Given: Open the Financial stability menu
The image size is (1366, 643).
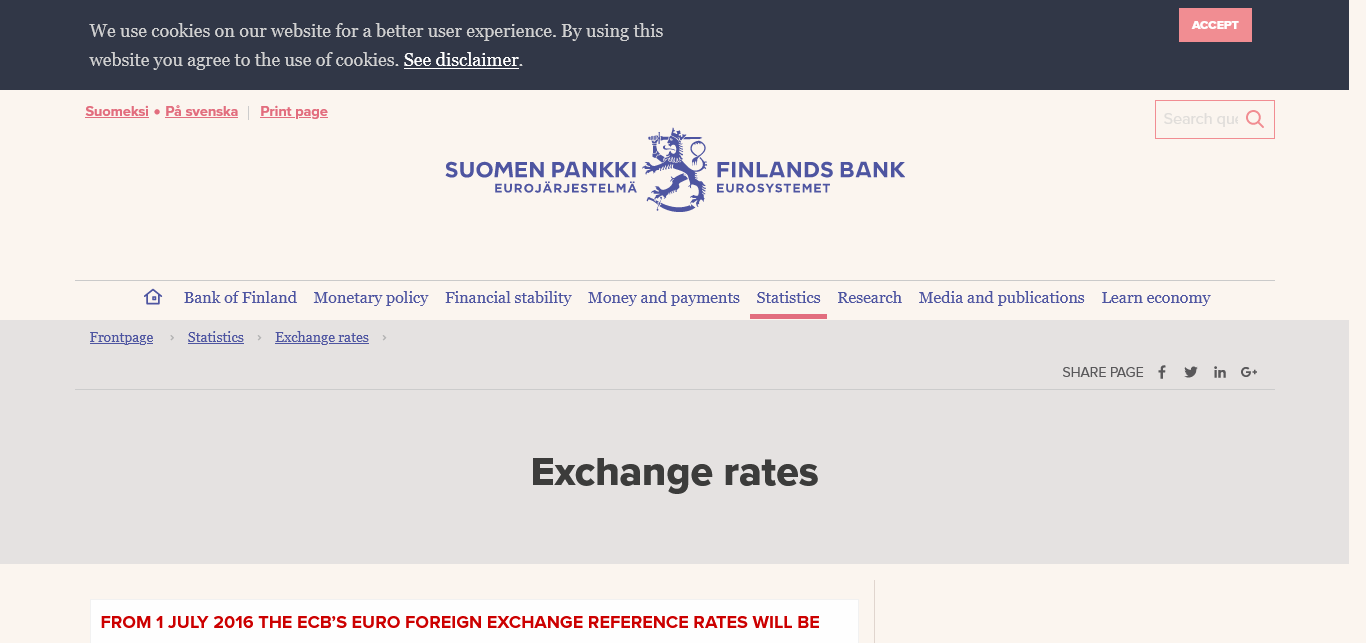Looking at the screenshot, I should [508, 298].
